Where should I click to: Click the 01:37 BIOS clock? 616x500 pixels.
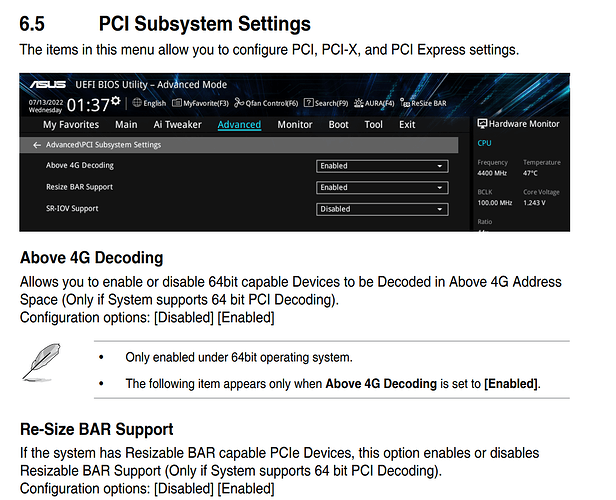pos(88,105)
